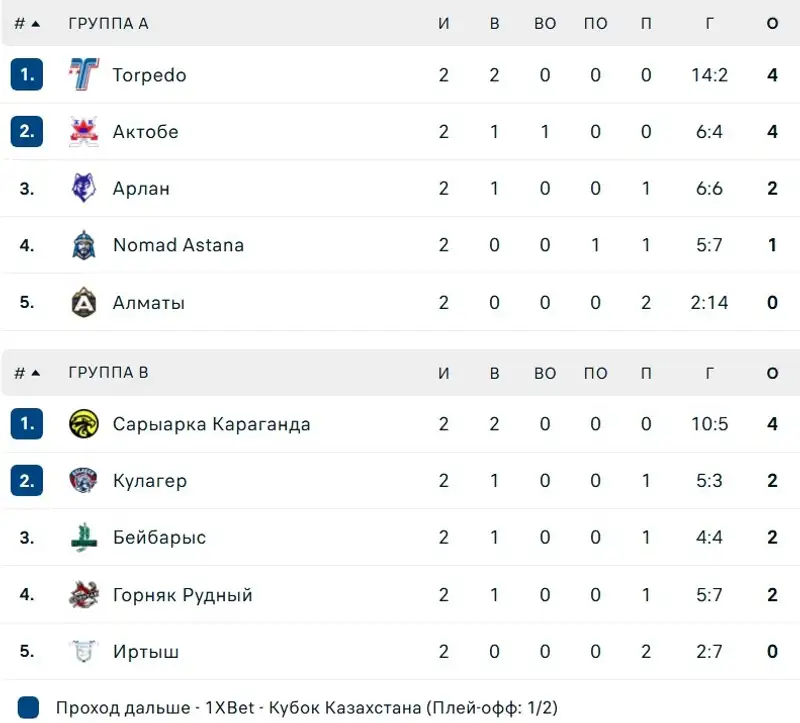This screenshot has height=723, width=800.
Task: Select the Горняк Рудный logo
Action: click(84, 594)
